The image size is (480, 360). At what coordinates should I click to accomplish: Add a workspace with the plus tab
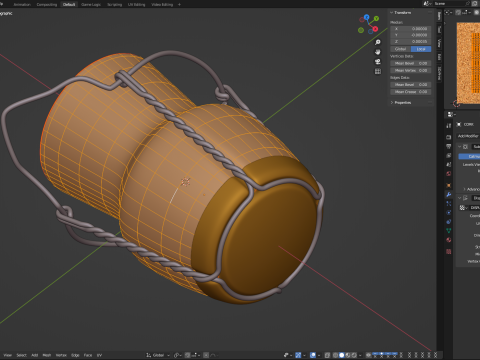click(179, 5)
